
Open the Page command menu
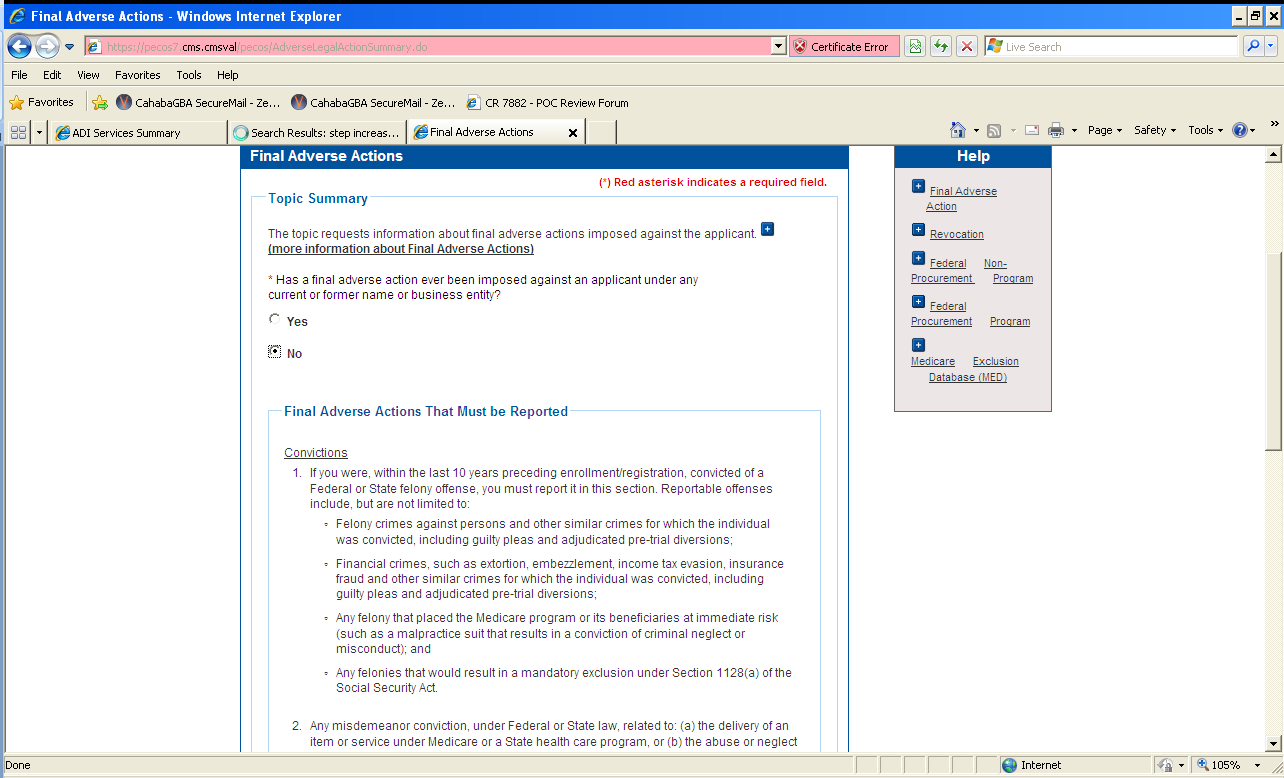[1105, 130]
